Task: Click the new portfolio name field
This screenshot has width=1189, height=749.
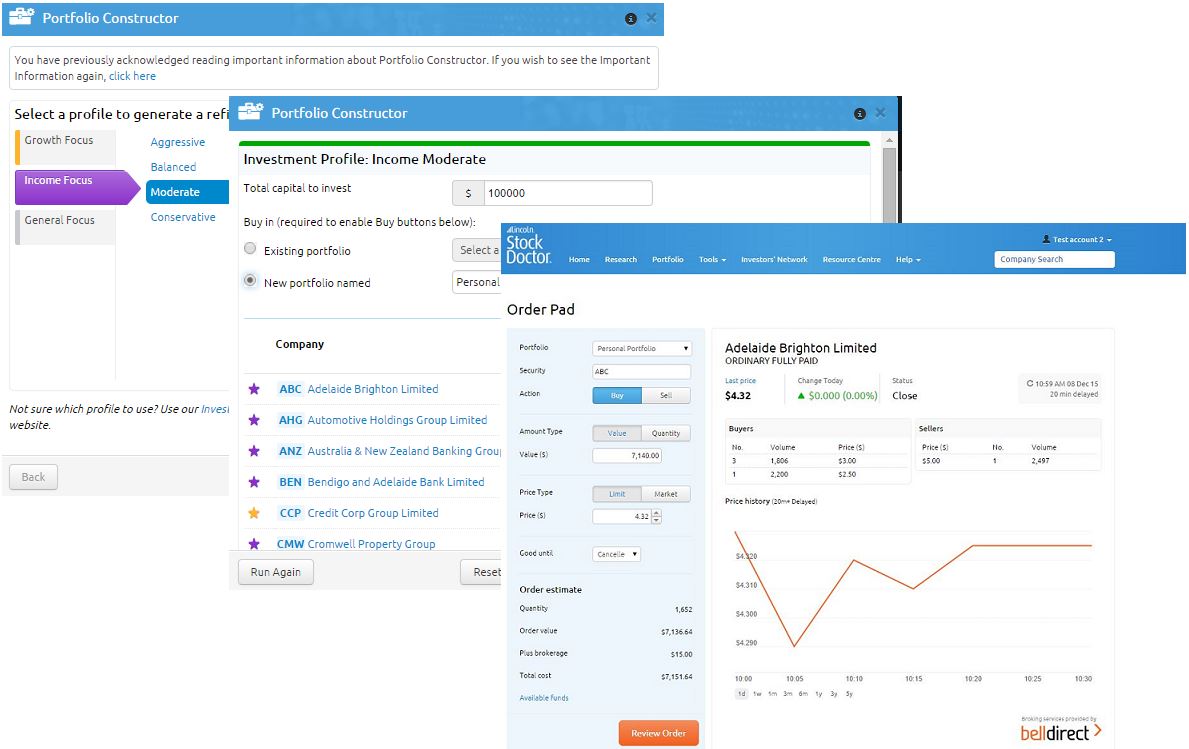Action: pos(478,282)
